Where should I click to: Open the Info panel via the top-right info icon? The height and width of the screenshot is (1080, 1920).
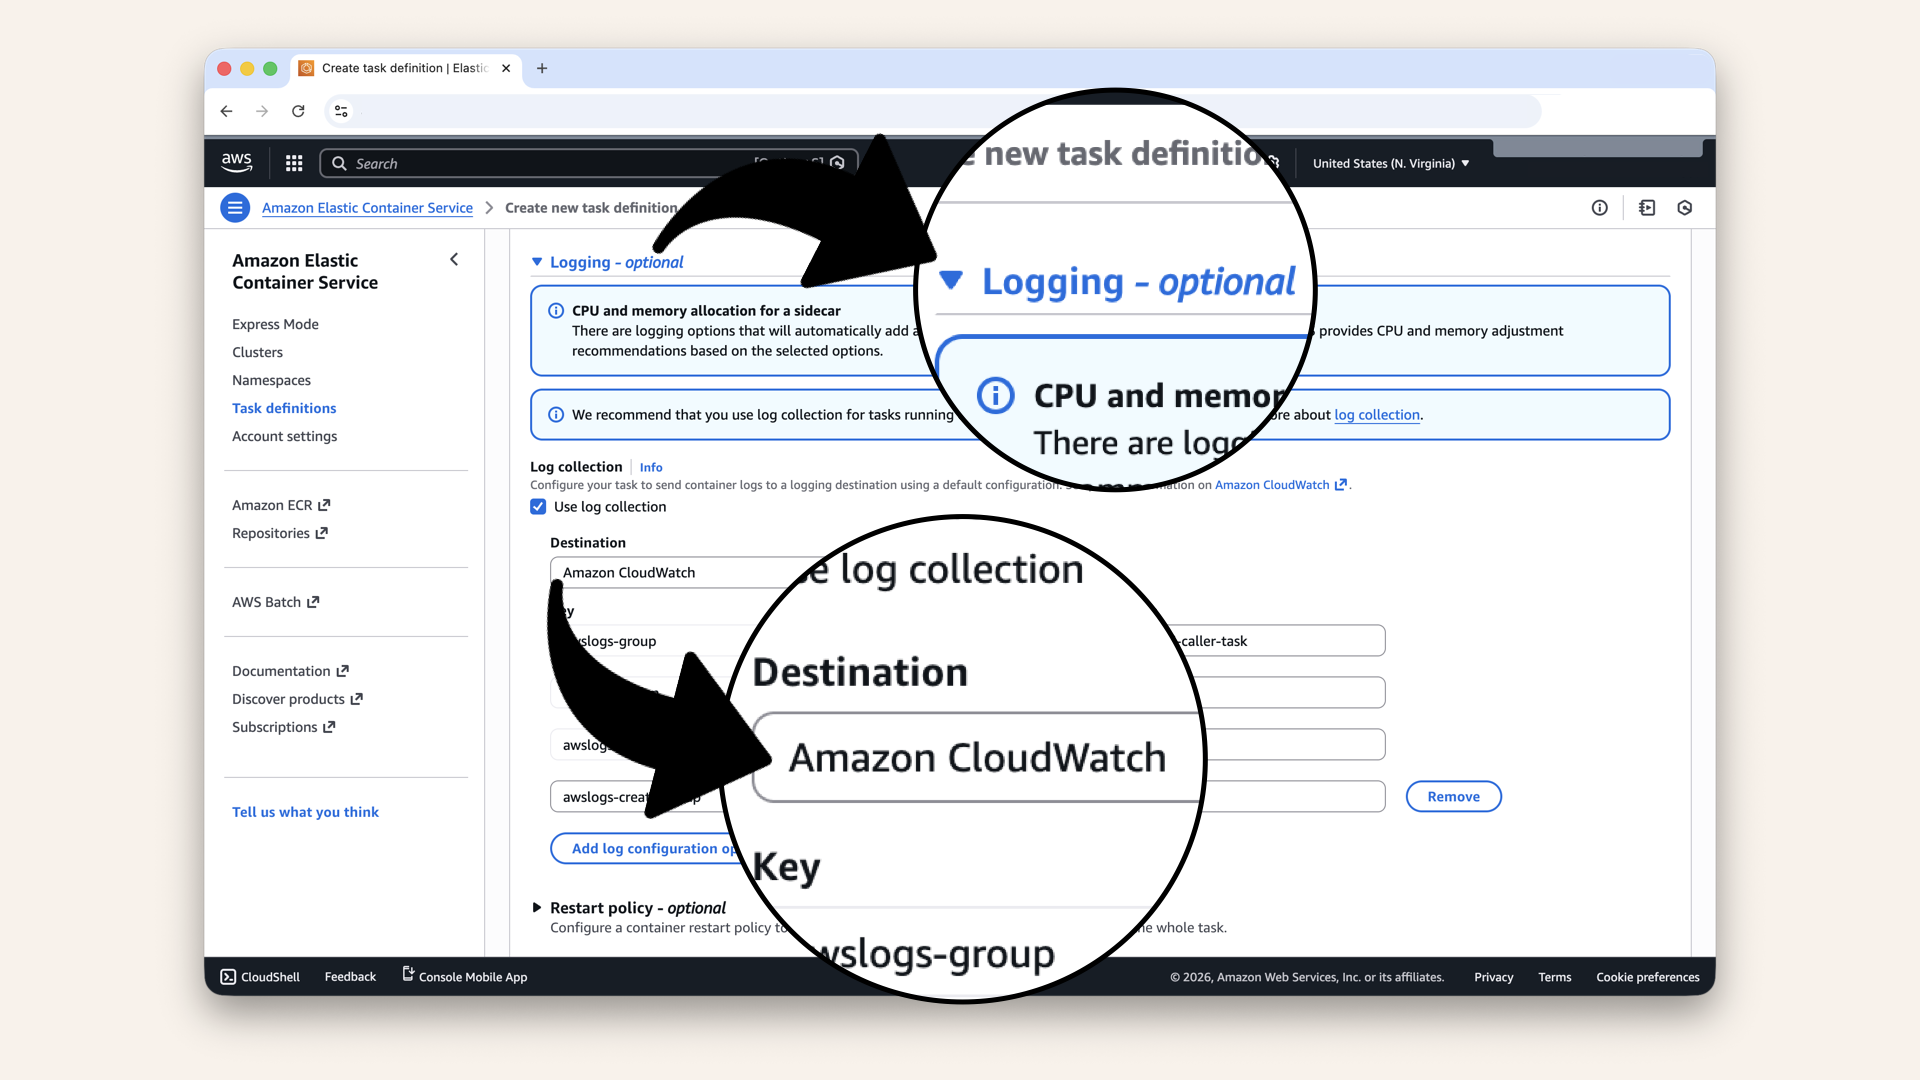coord(1599,207)
